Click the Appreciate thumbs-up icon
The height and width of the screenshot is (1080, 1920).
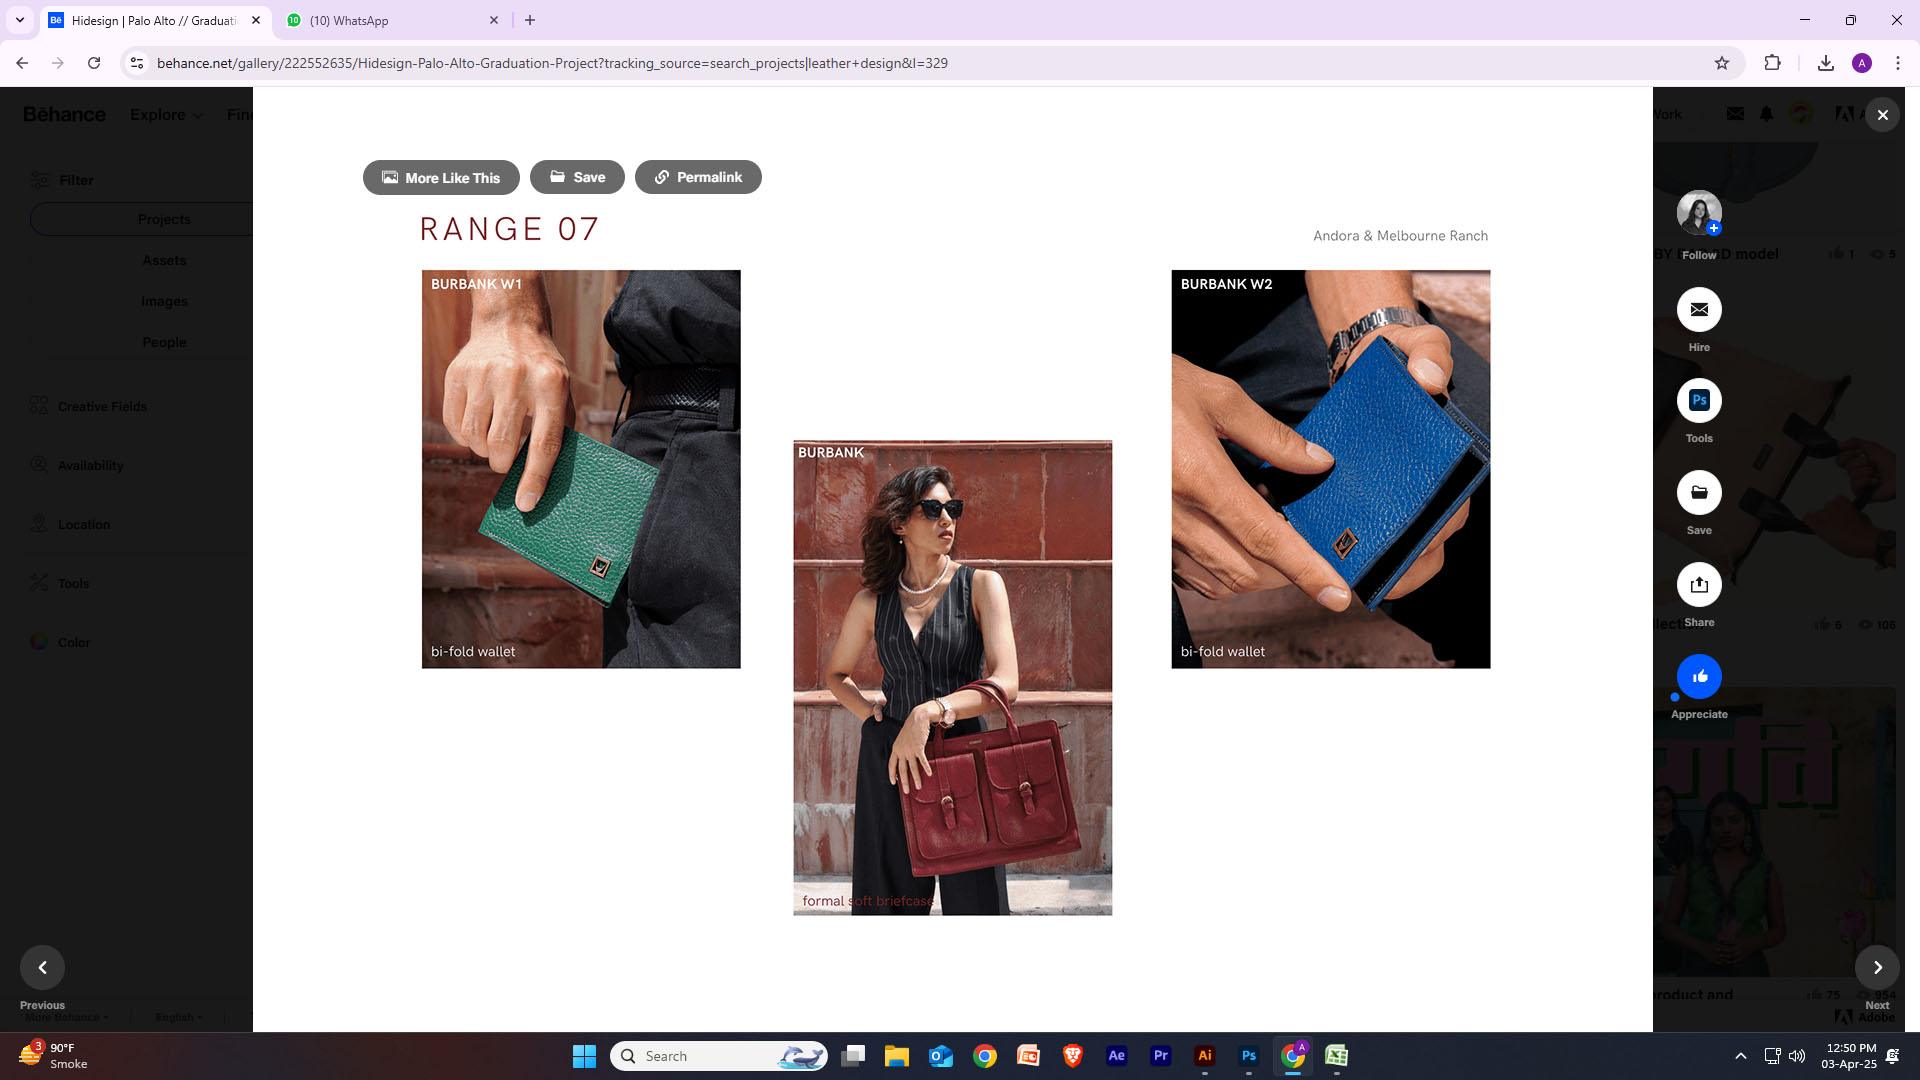(x=1699, y=677)
